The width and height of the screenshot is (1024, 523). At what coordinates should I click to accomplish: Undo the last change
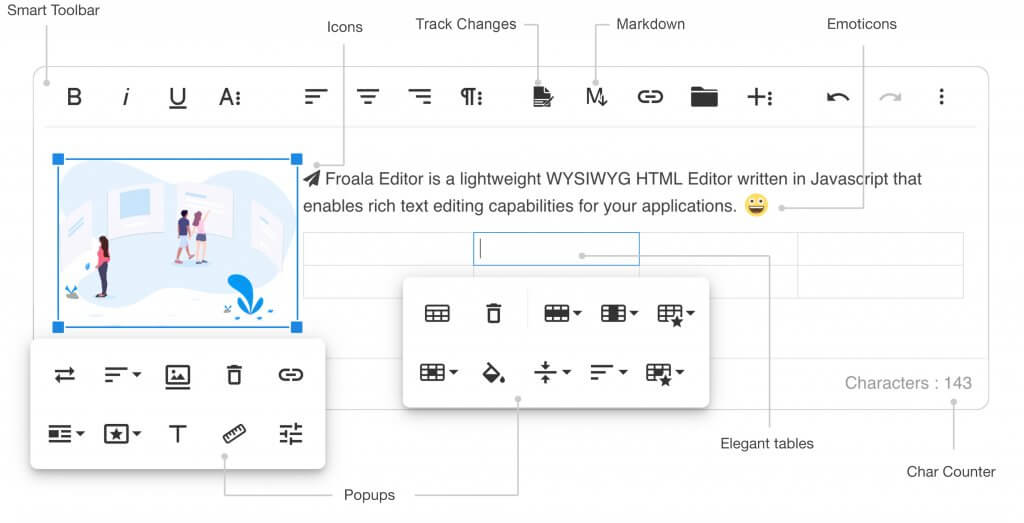coord(838,97)
